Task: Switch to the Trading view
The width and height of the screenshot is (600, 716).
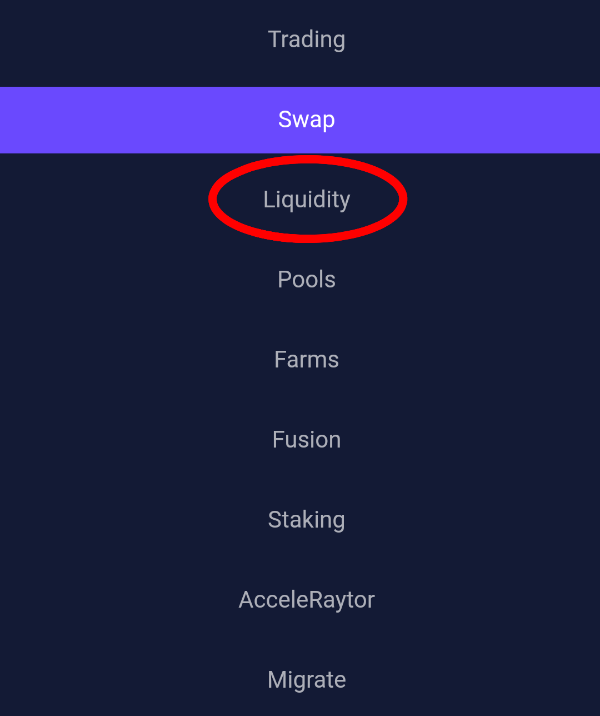Action: [x=306, y=40]
